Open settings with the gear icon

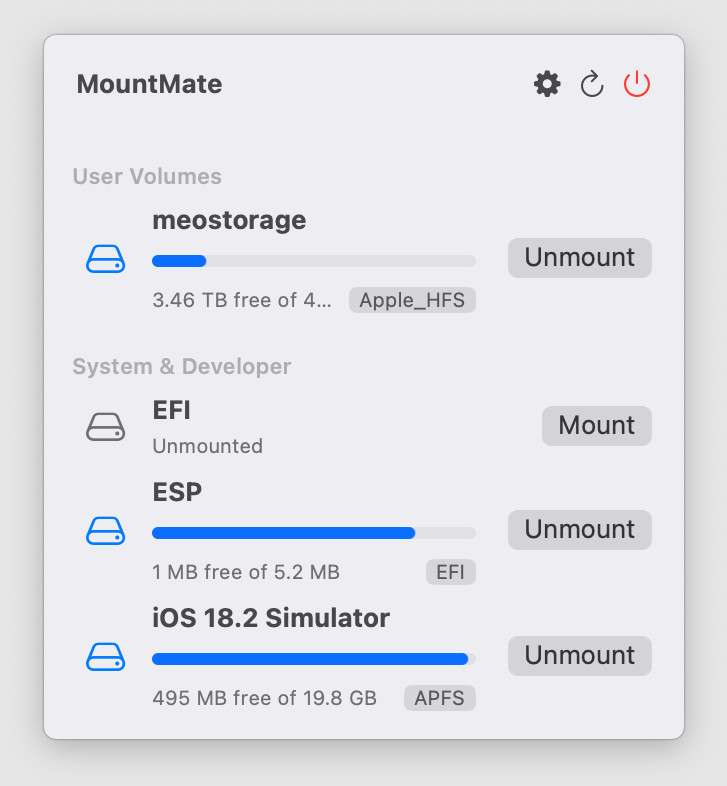(547, 84)
